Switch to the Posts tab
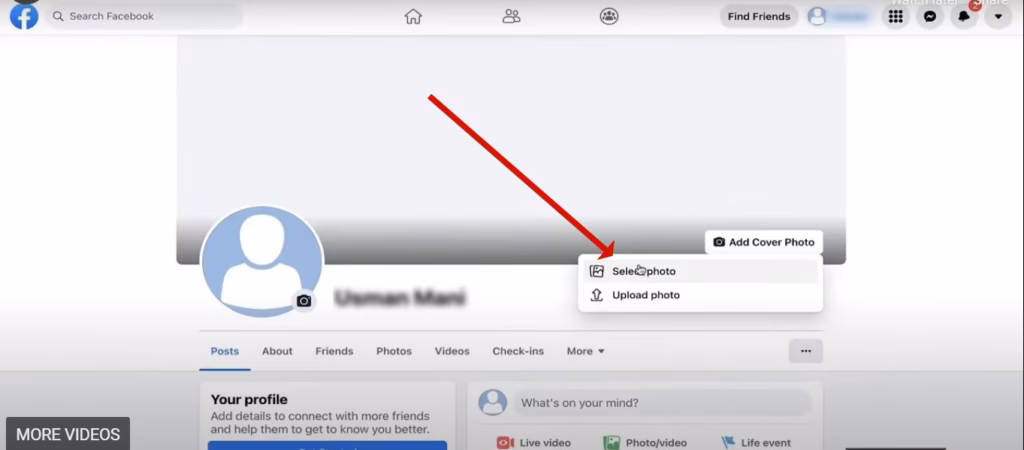 click(225, 351)
